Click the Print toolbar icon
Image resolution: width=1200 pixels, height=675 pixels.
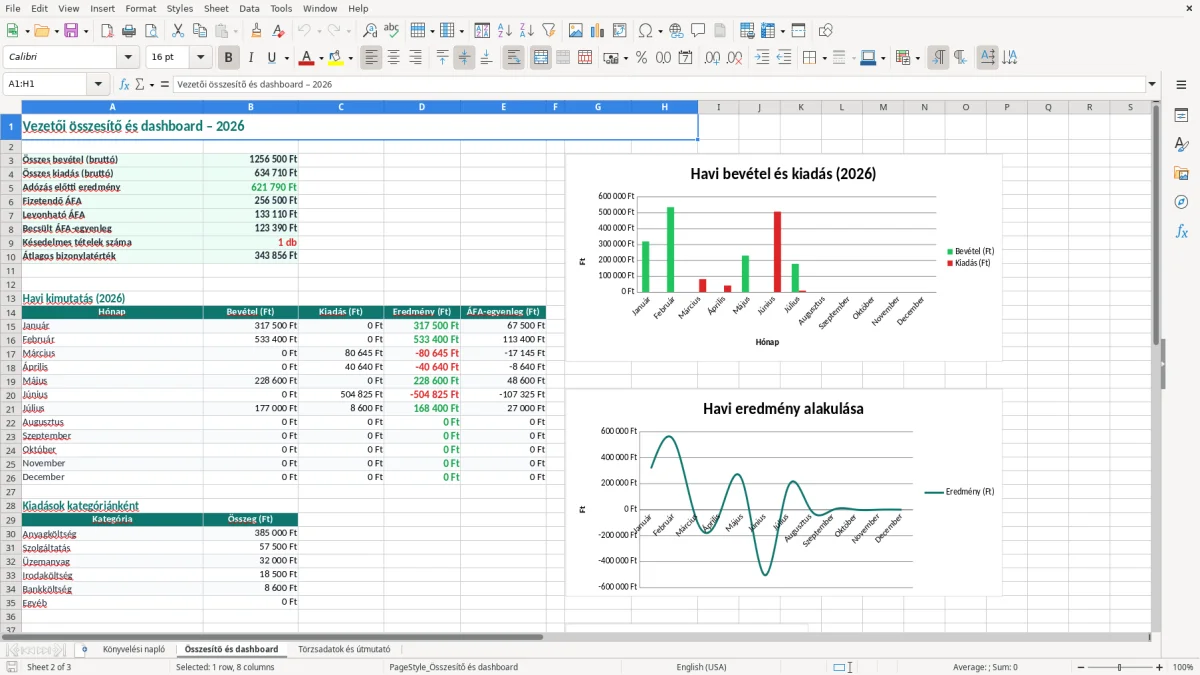pyautogui.click(x=127, y=31)
